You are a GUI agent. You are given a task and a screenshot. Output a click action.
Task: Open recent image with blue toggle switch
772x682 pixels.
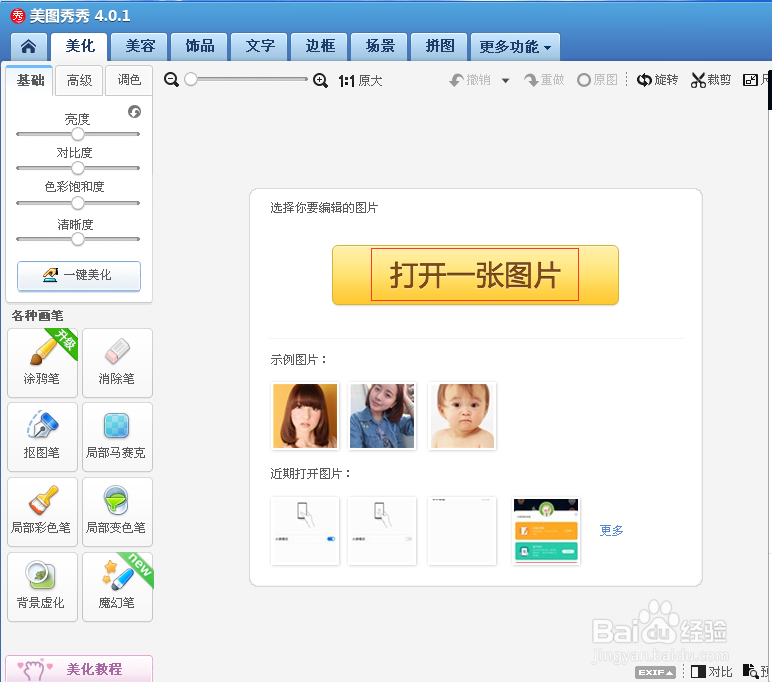[x=305, y=531]
